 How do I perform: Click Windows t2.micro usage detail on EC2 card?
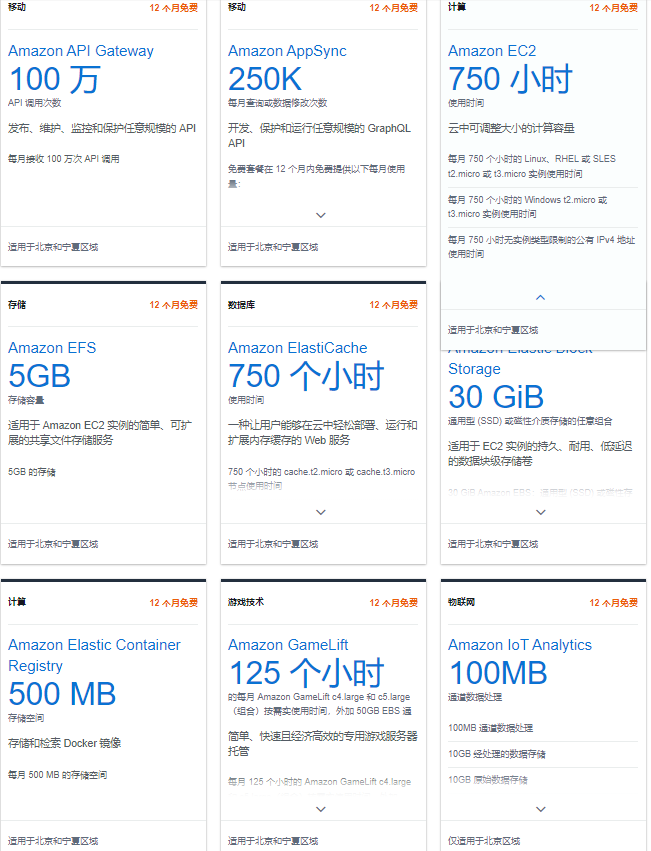(x=527, y=207)
